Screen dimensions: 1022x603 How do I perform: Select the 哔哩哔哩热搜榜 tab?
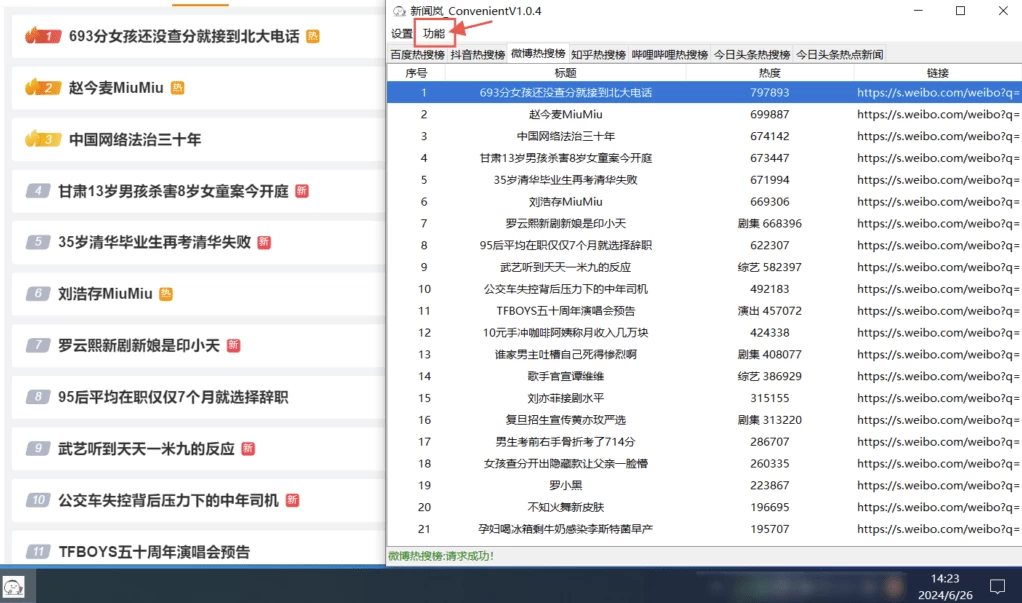[670, 55]
